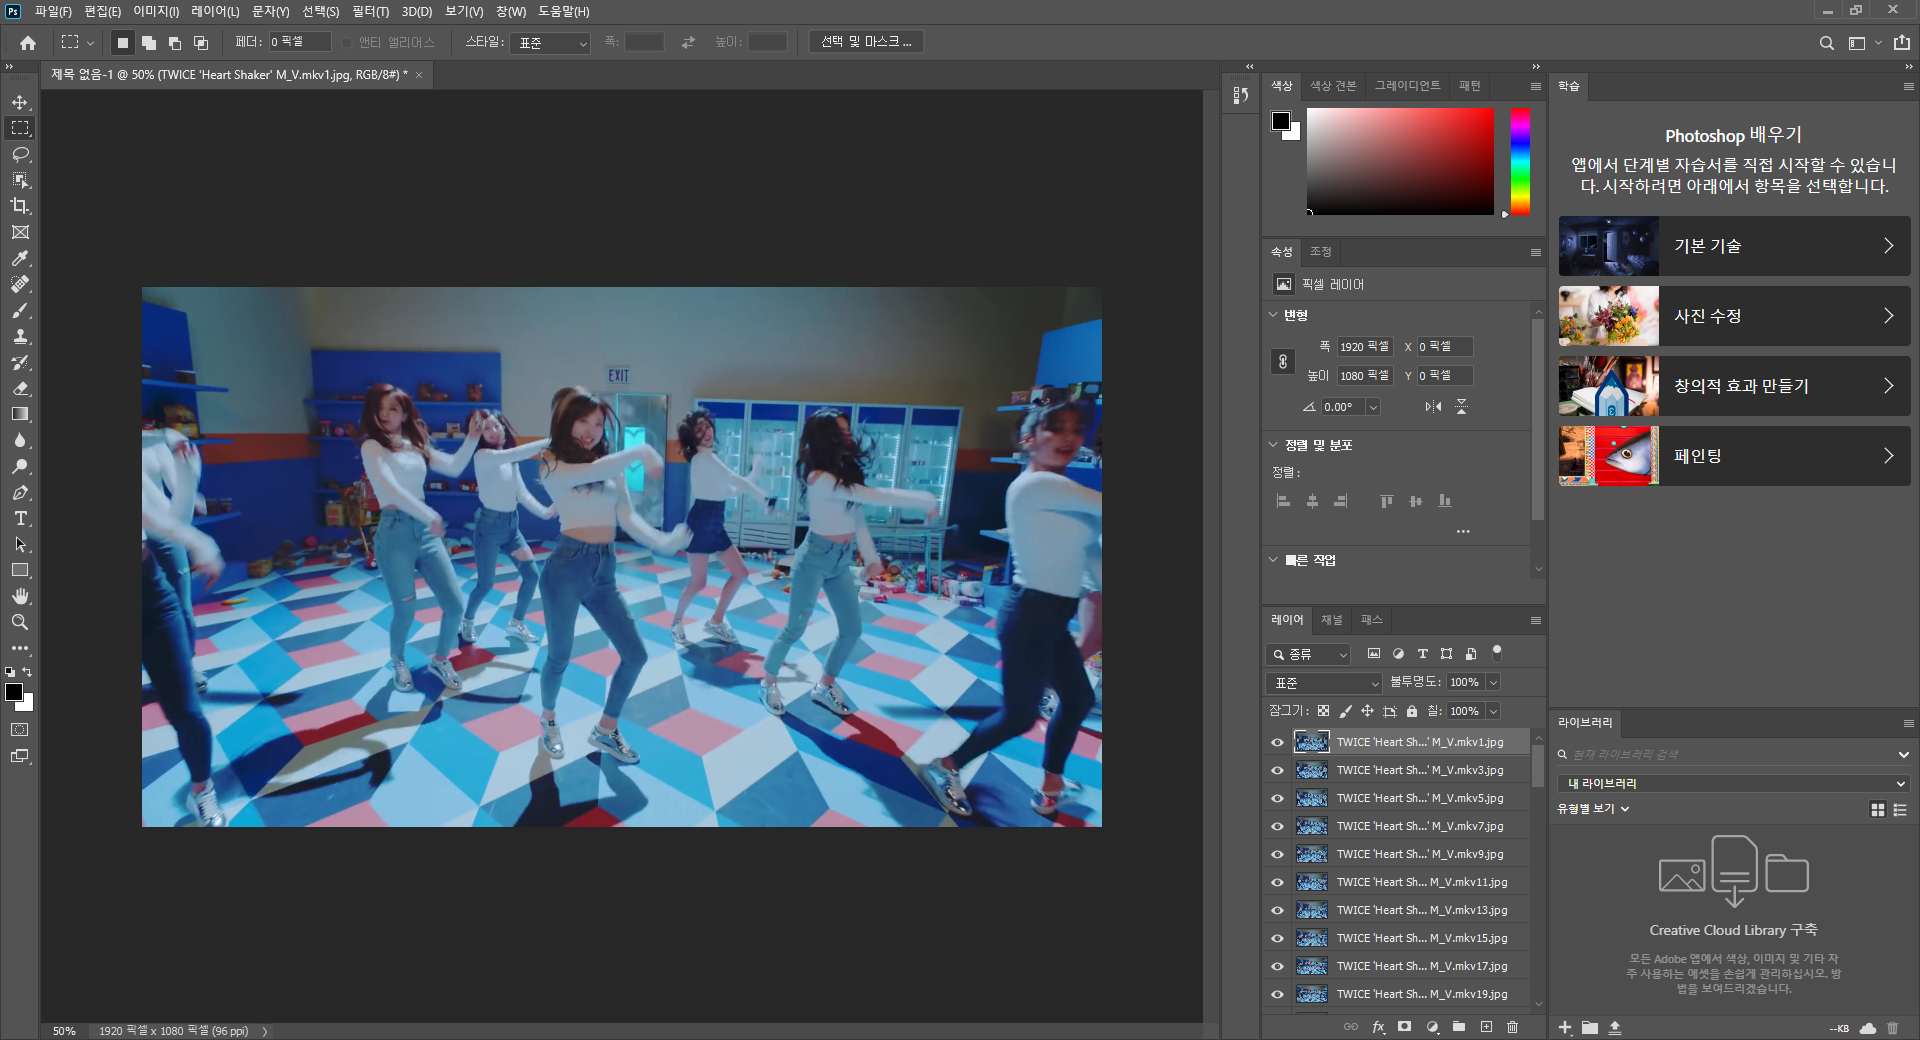Toggle link width and height constraint
1920x1040 pixels.
click(1283, 361)
